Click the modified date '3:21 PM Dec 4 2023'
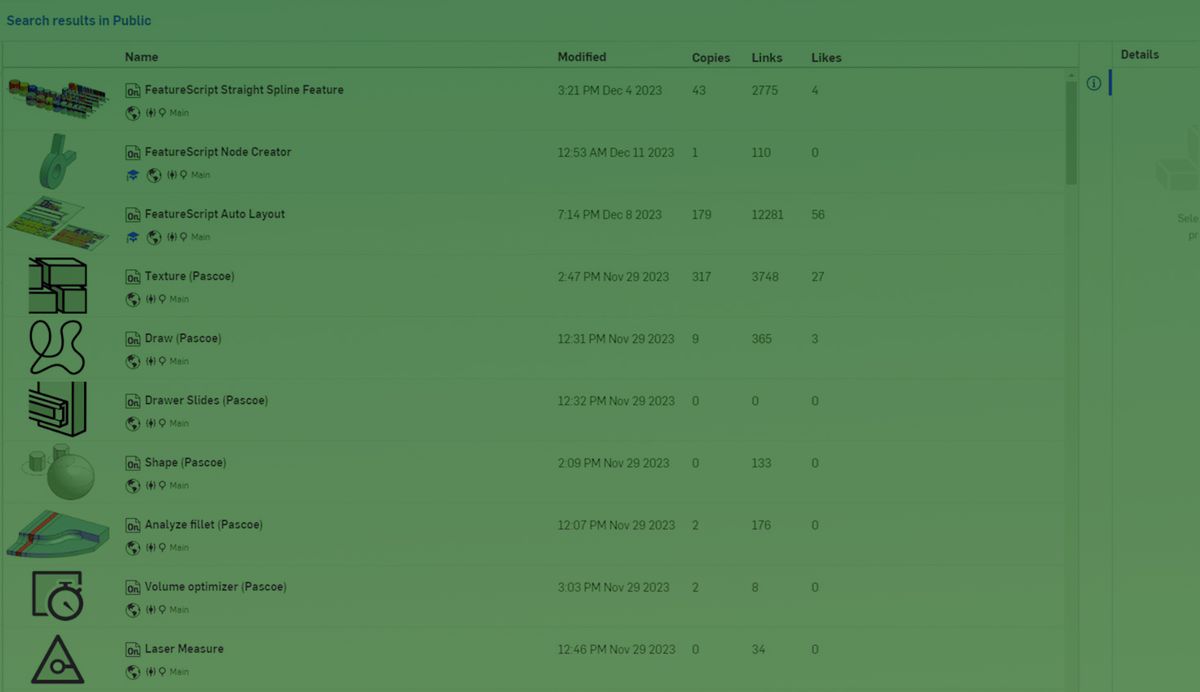1200x692 pixels. (x=610, y=90)
